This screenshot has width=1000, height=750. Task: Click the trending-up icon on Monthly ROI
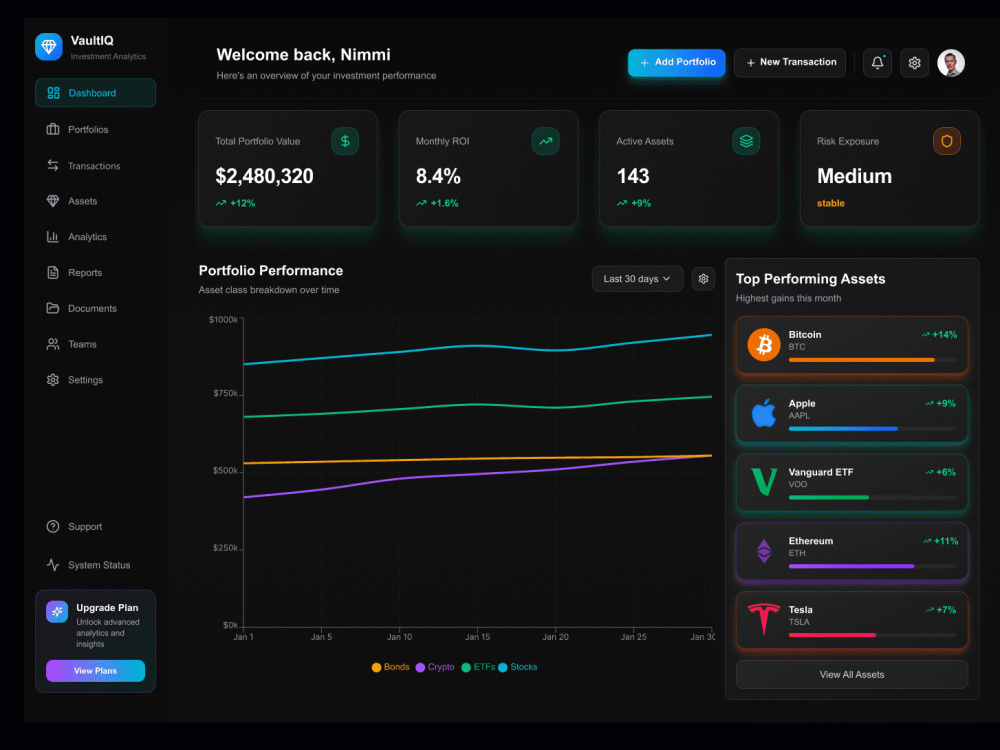pyautogui.click(x=545, y=141)
